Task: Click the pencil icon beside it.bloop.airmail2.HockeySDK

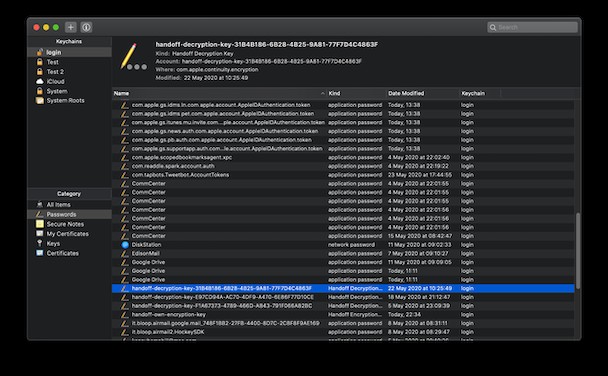Action: tap(124, 332)
